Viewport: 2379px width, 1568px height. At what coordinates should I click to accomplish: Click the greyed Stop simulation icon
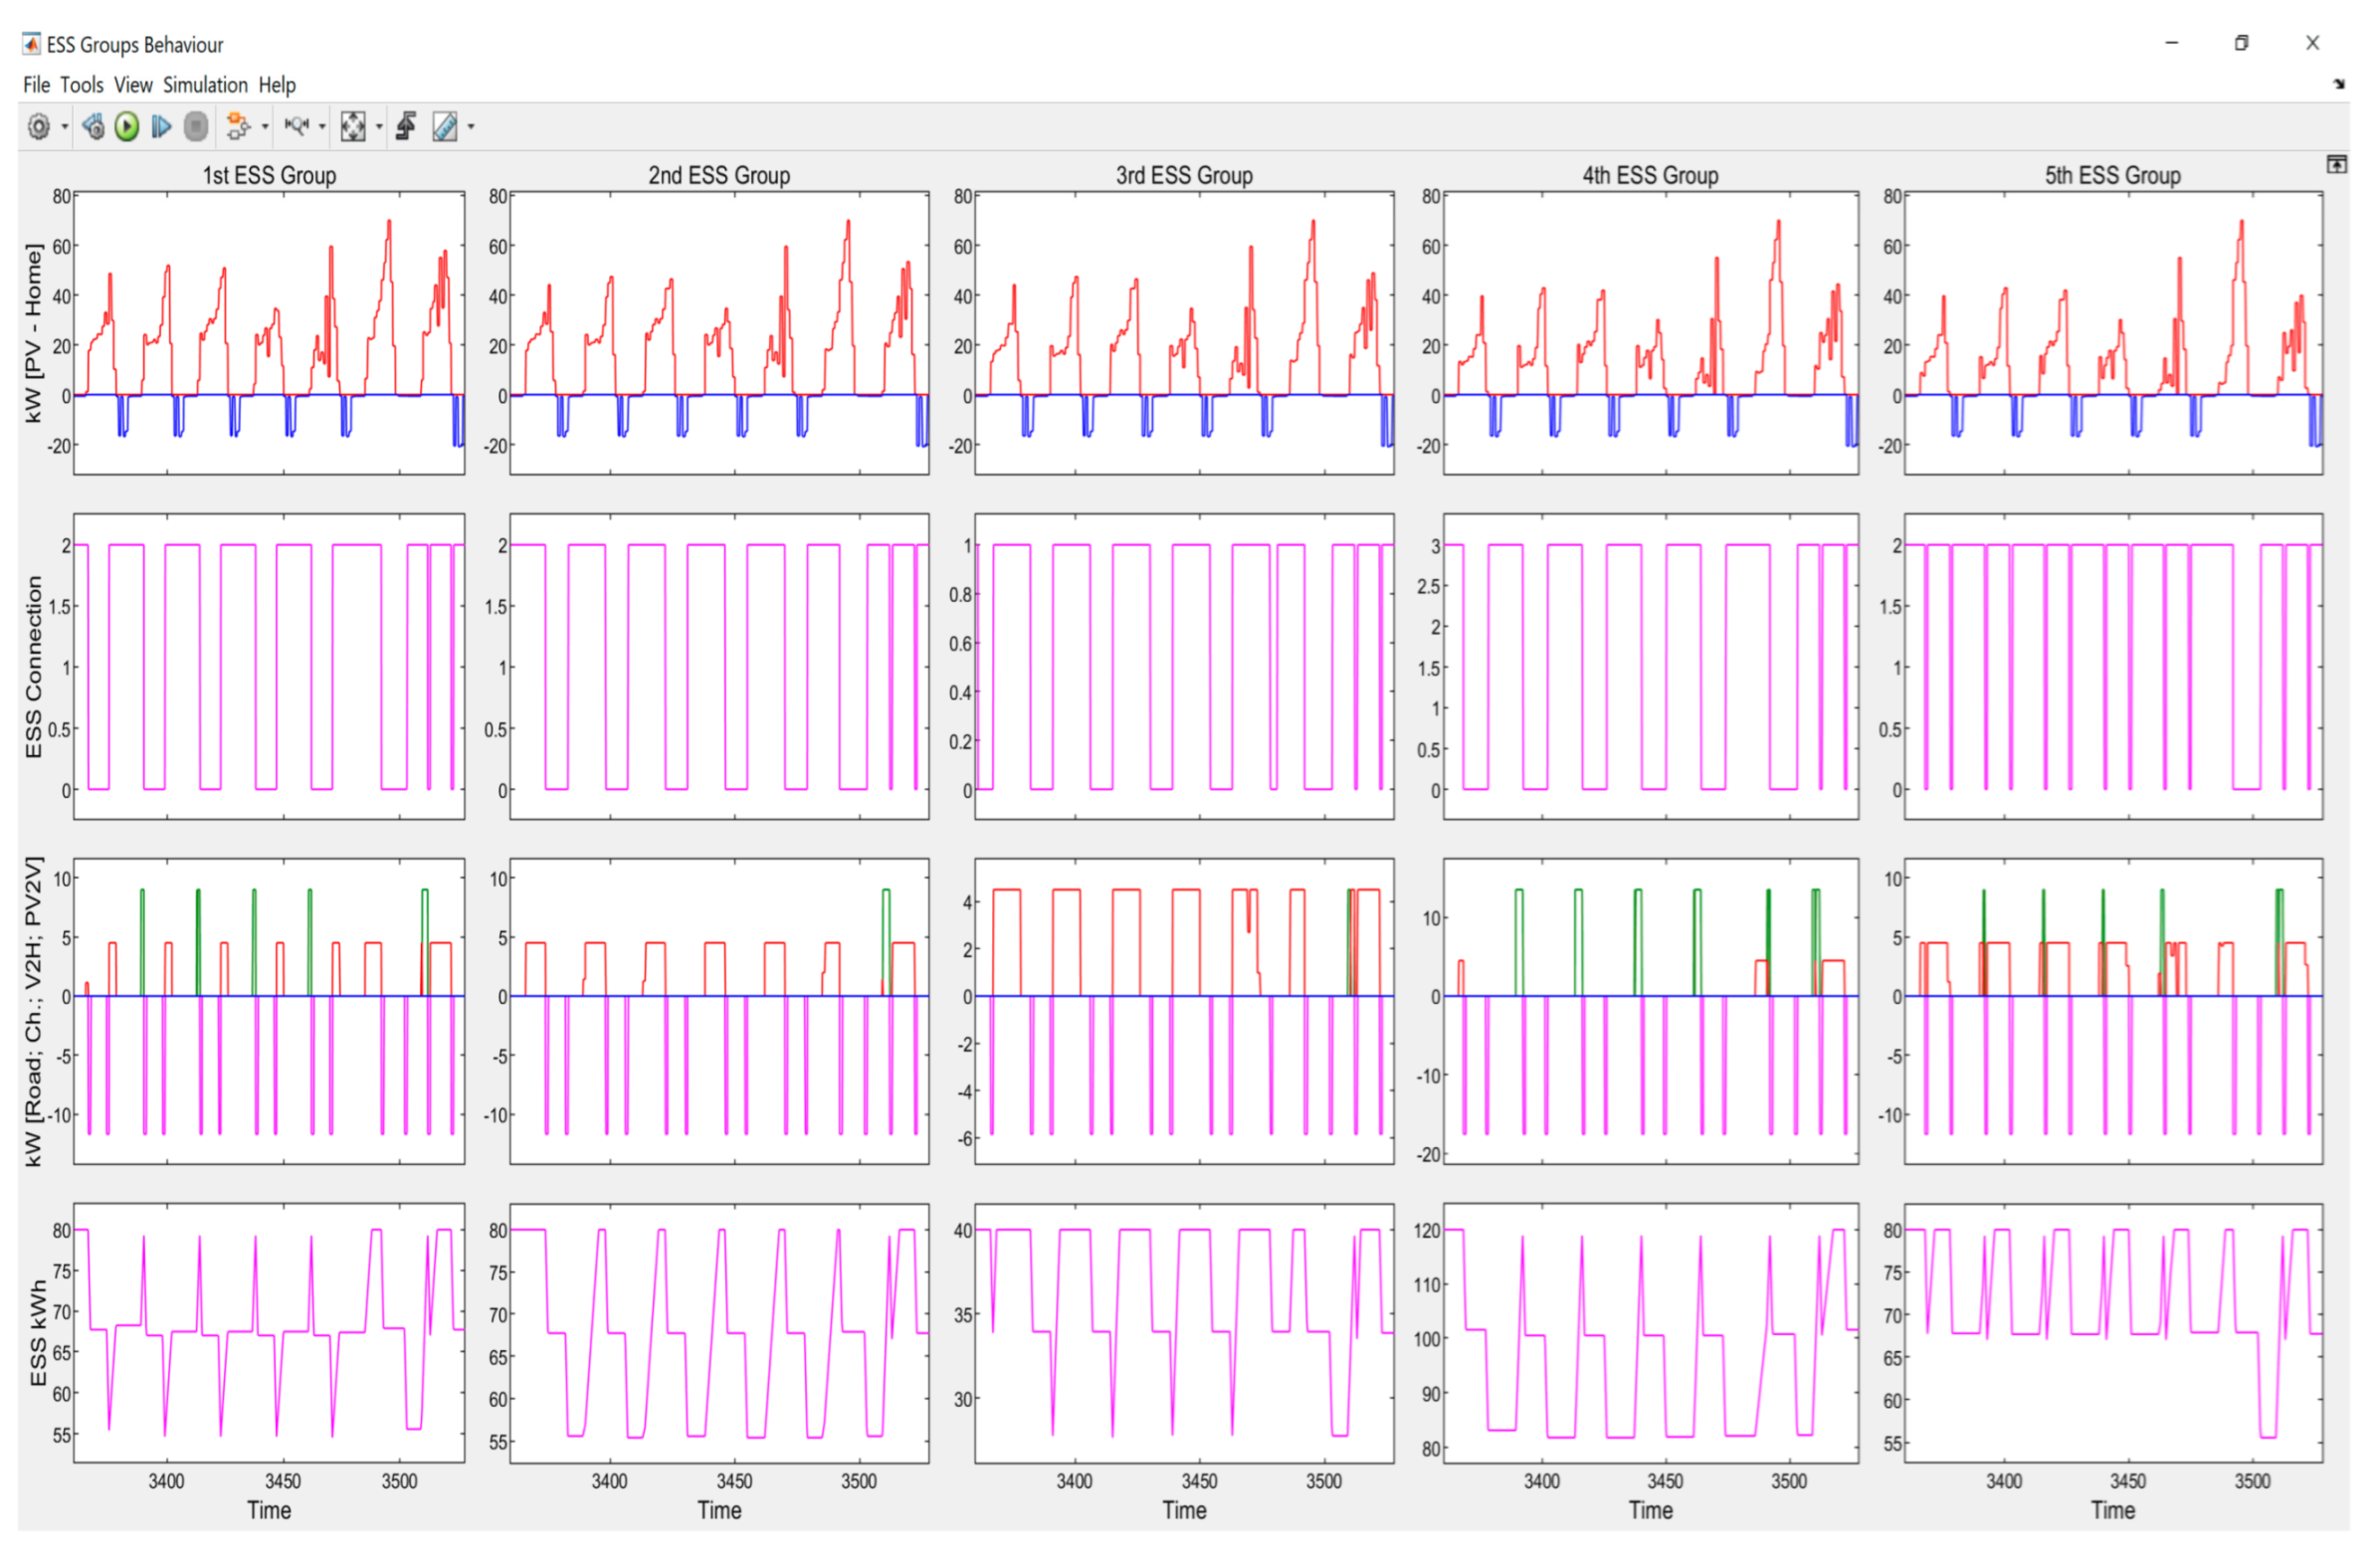coord(196,127)
